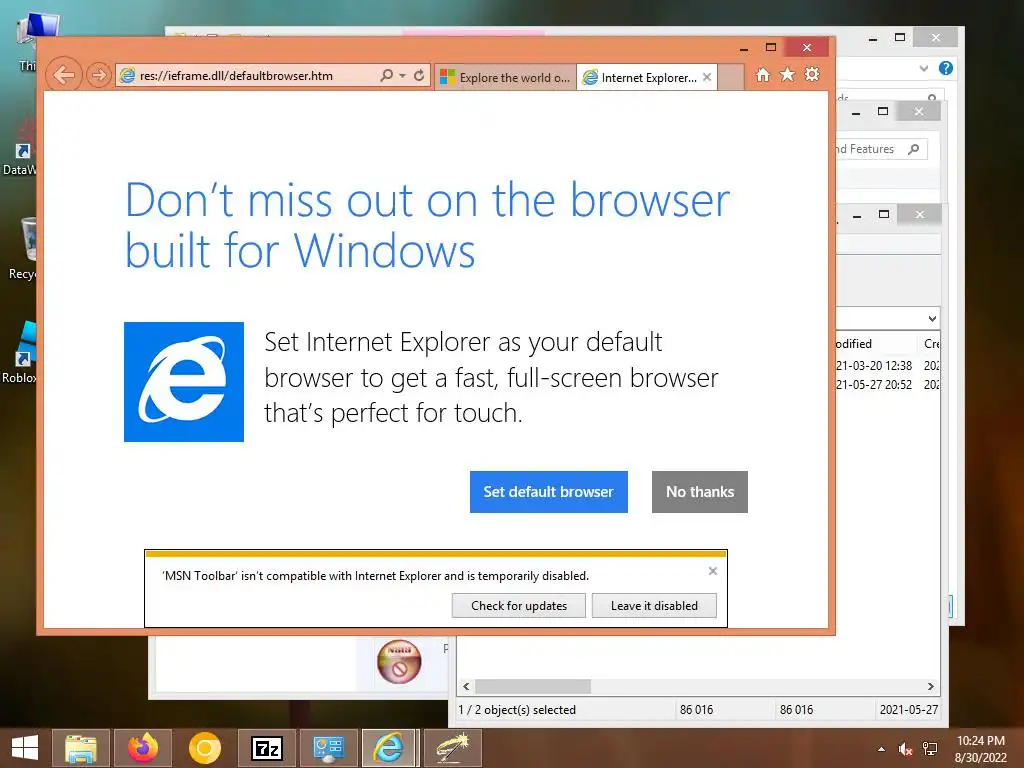Viewport: 1024px width, 768px height.
Task: Click the address bar search magnifier icon
Action: pyautogui.click(x=387, y=76)
